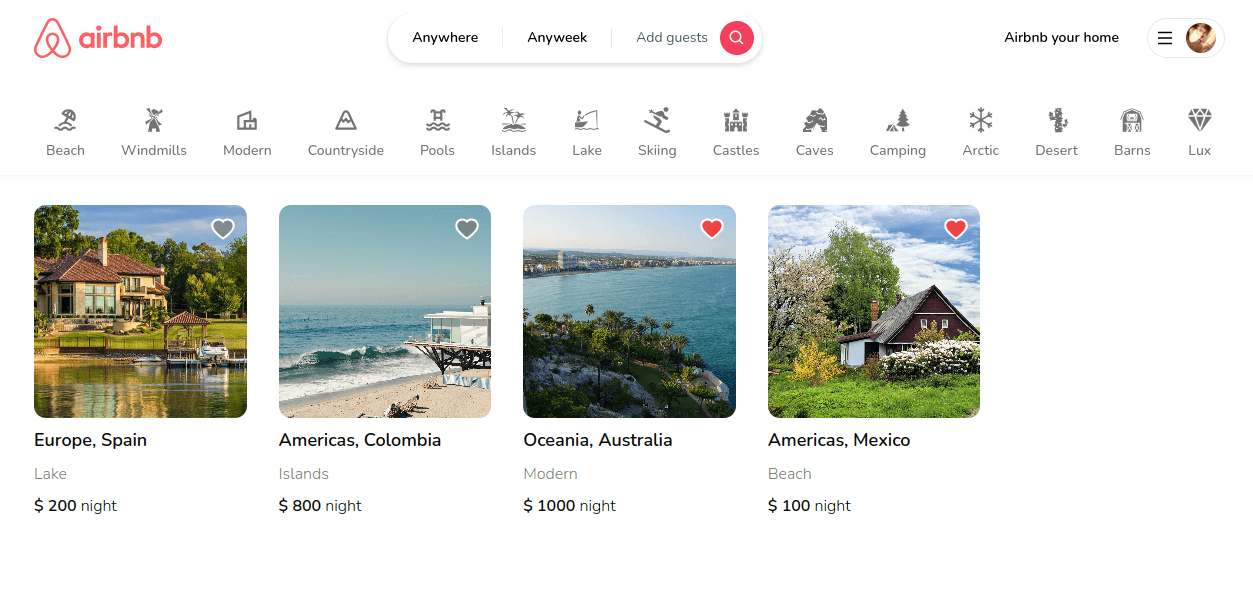Switch to the Beach category
The image size is (1253, 590).
(x=66, y=132)
